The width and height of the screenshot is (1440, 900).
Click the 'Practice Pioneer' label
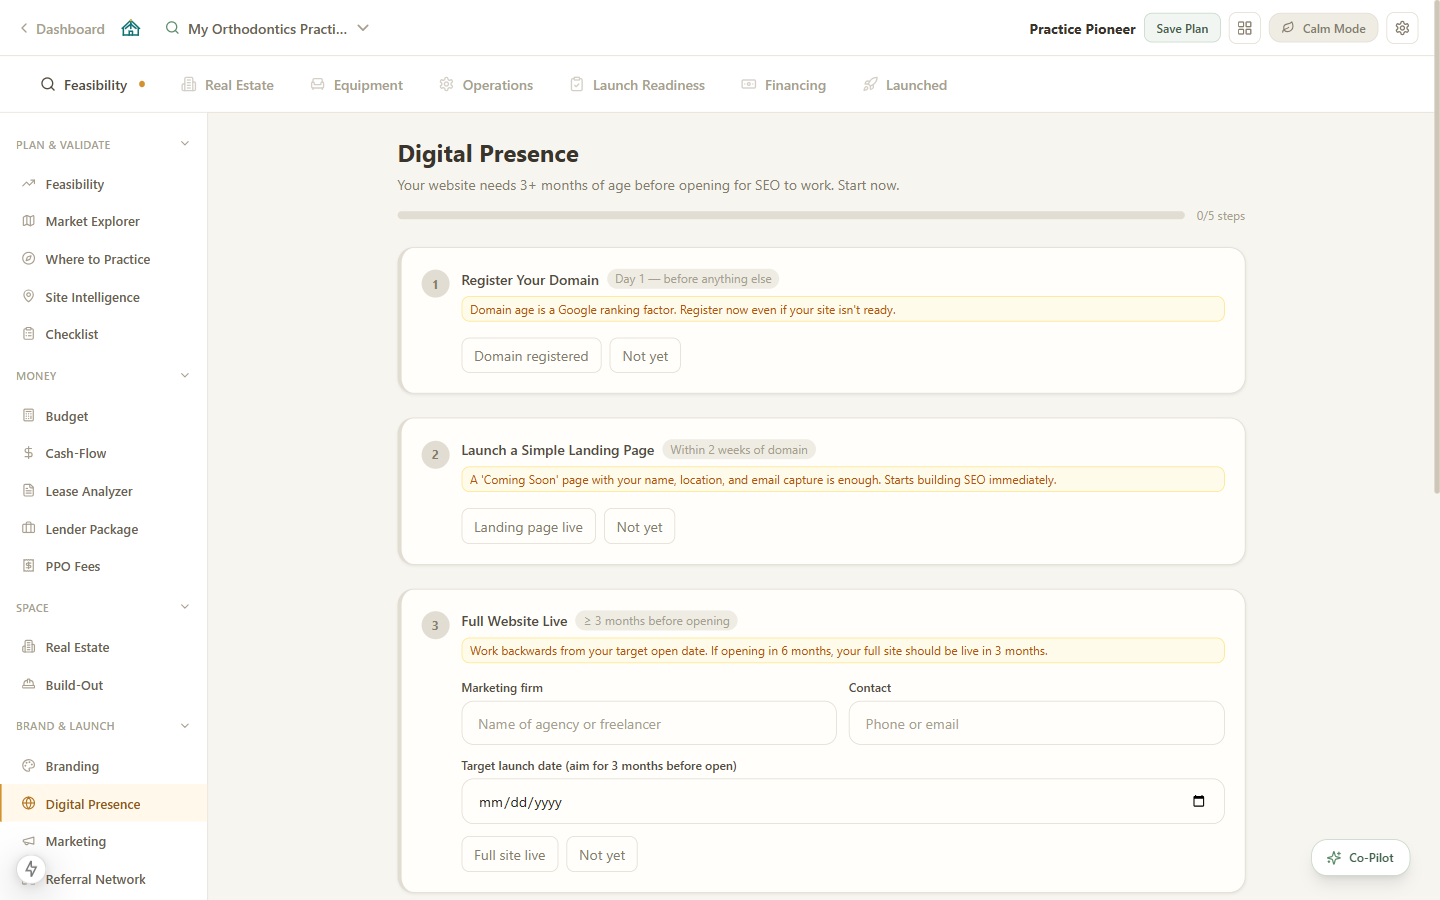[1082, 29]
